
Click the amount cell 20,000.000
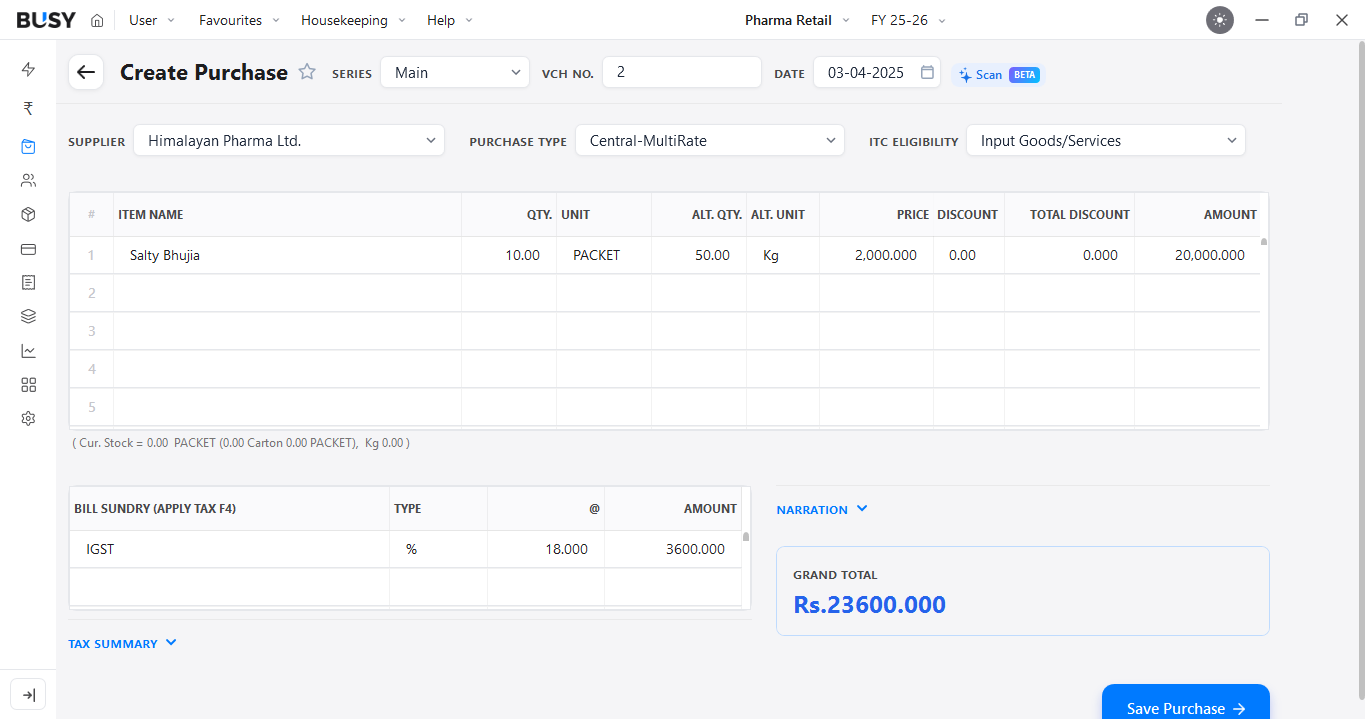[1197, 255]
